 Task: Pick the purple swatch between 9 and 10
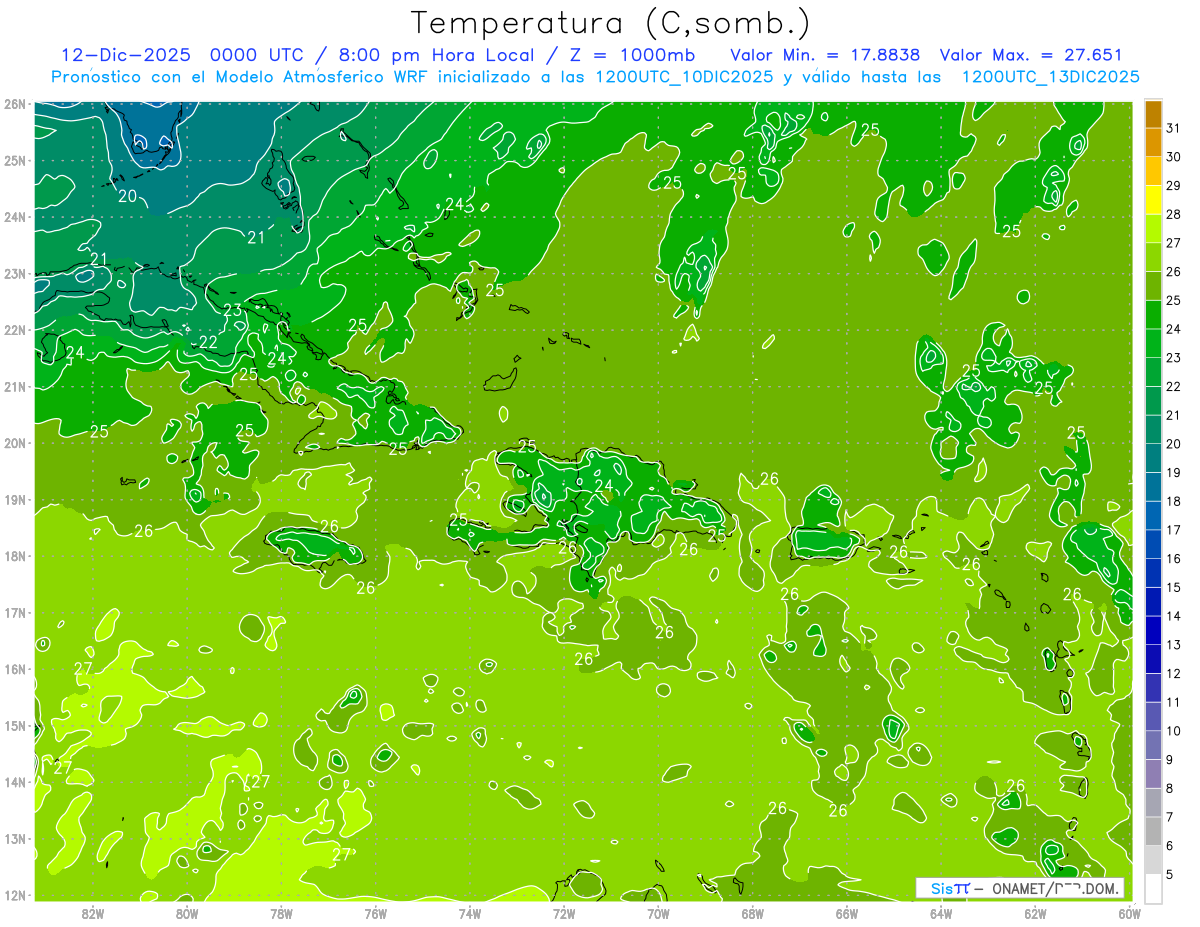click(x=1153, y=745)
